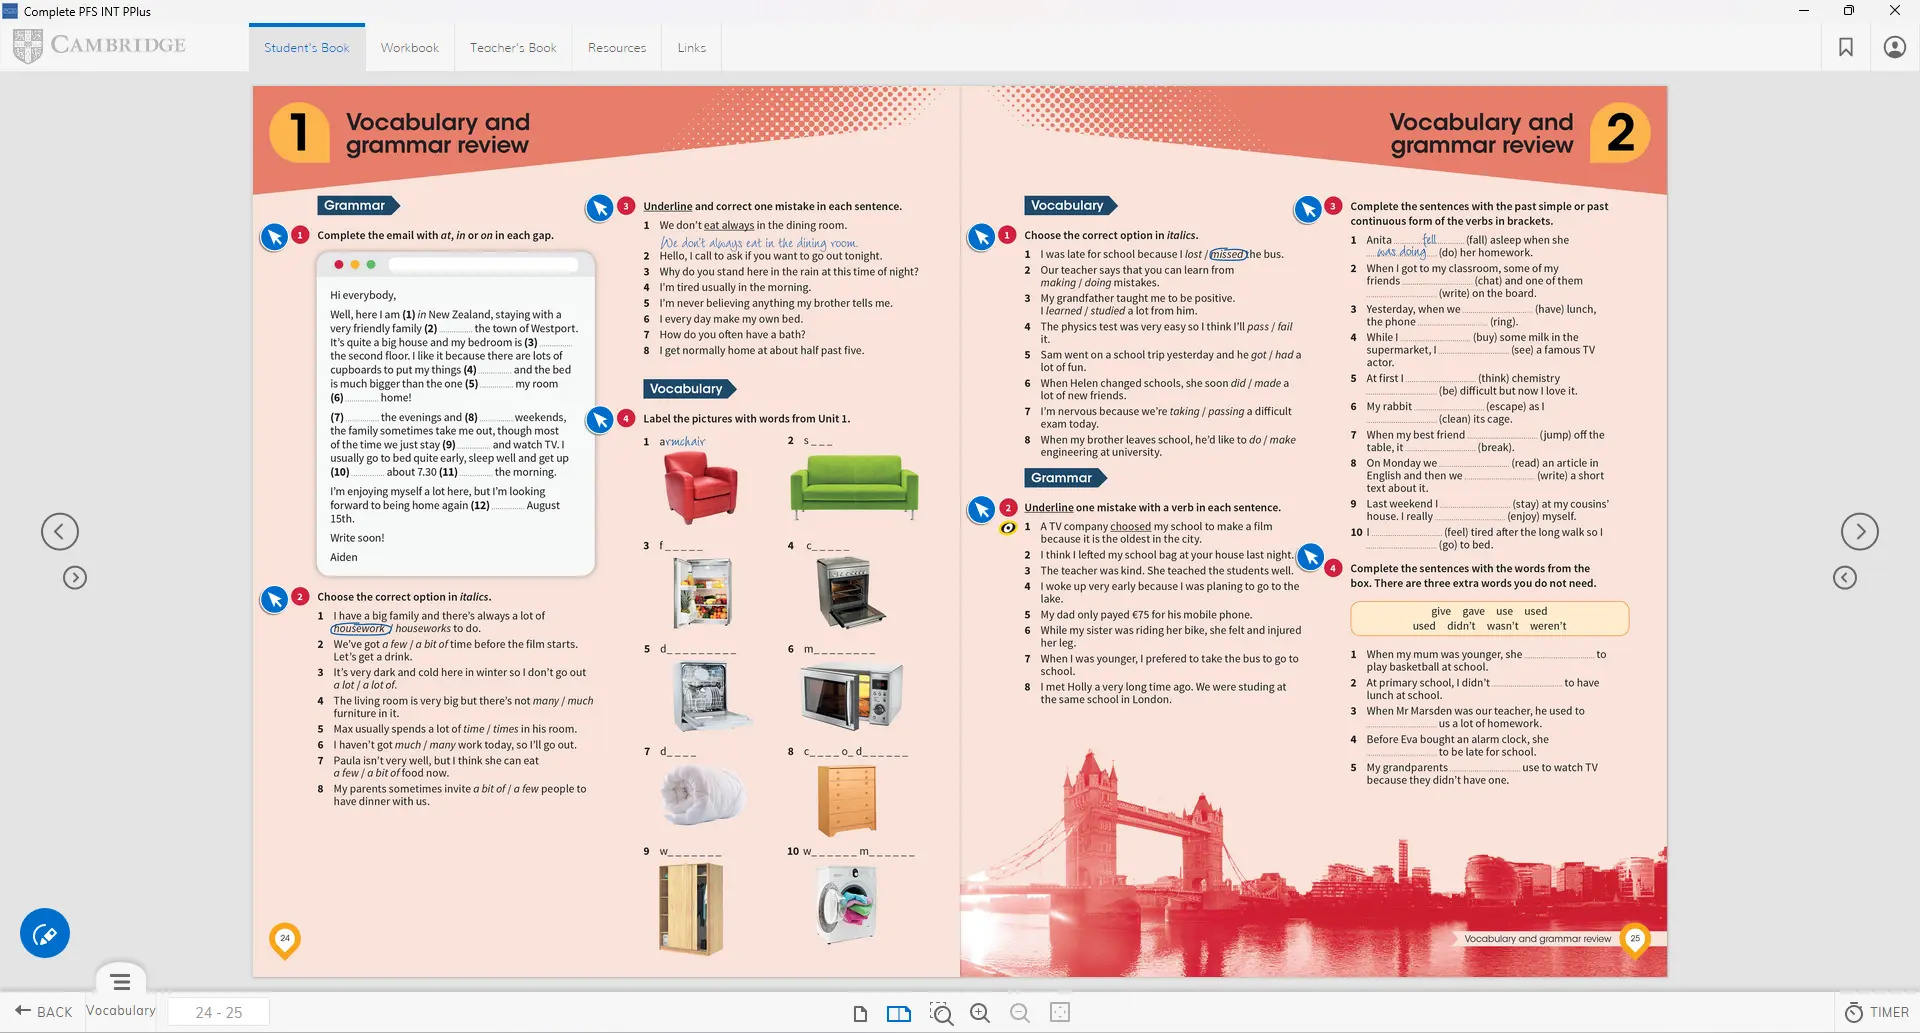
Task: Click the washing machine picture
Action: click(847, 905)
